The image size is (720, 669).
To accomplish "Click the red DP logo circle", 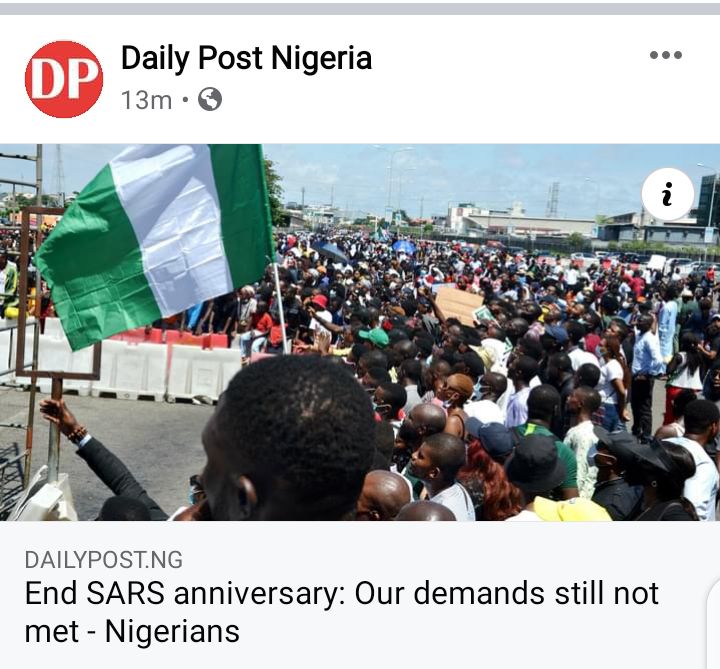I will click(64, 79).
